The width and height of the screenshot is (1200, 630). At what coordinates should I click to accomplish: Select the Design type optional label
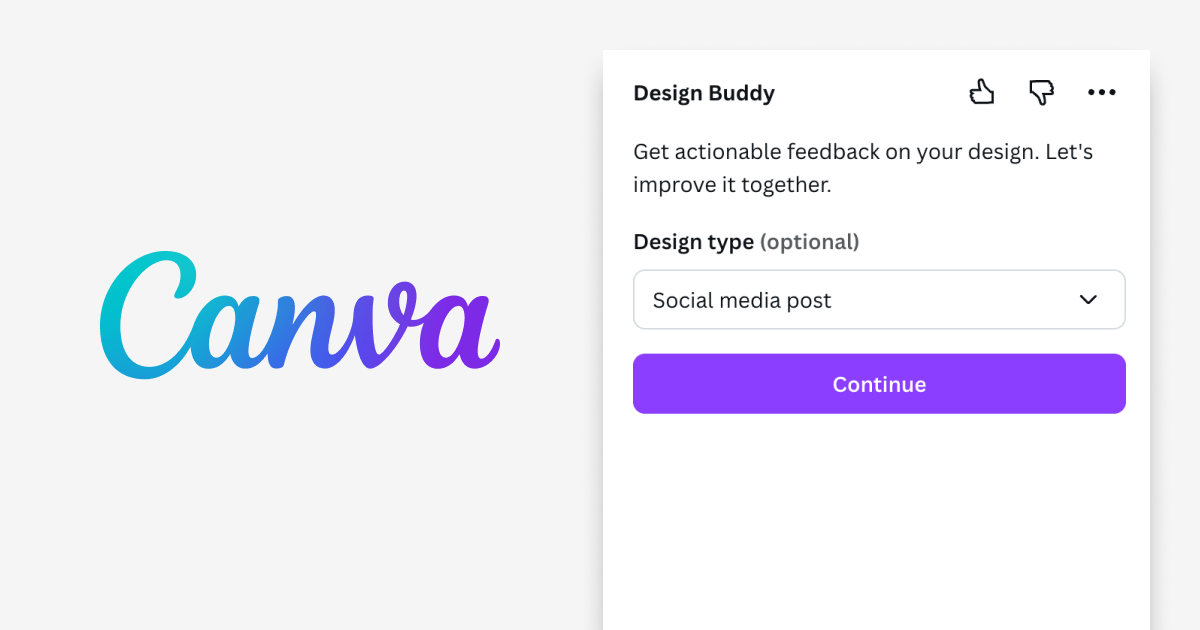pos(746,241)
